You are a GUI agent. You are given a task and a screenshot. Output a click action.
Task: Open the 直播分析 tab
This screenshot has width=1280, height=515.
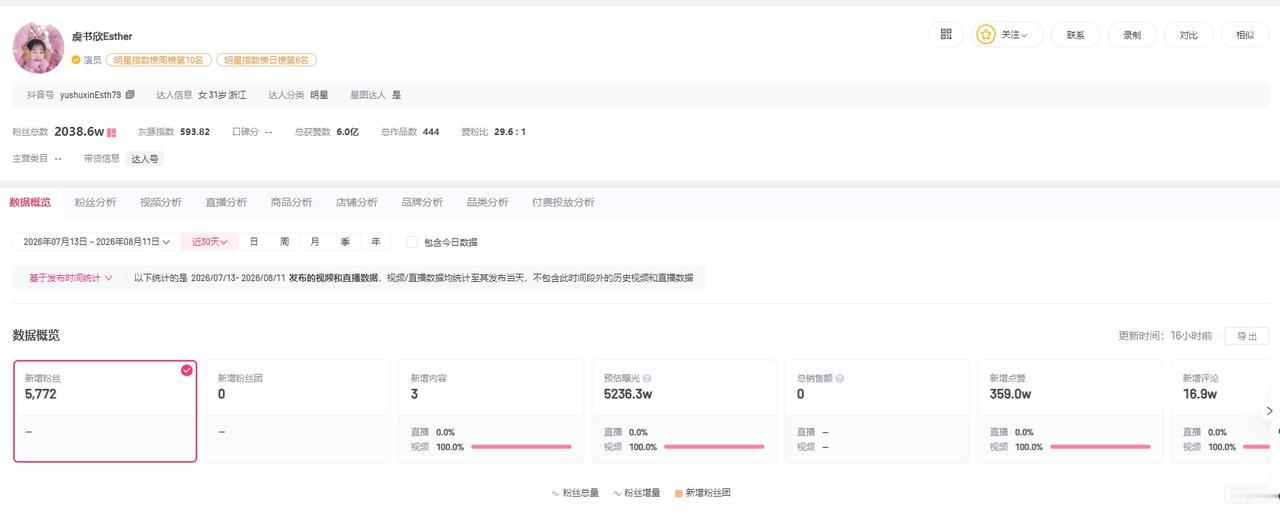[x=226, y=202]
